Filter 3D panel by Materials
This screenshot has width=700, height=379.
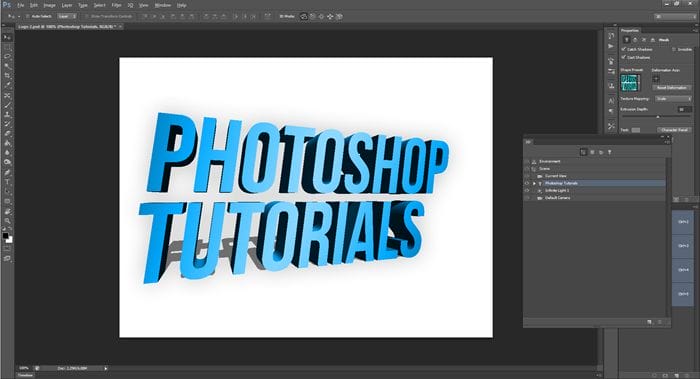601,152
